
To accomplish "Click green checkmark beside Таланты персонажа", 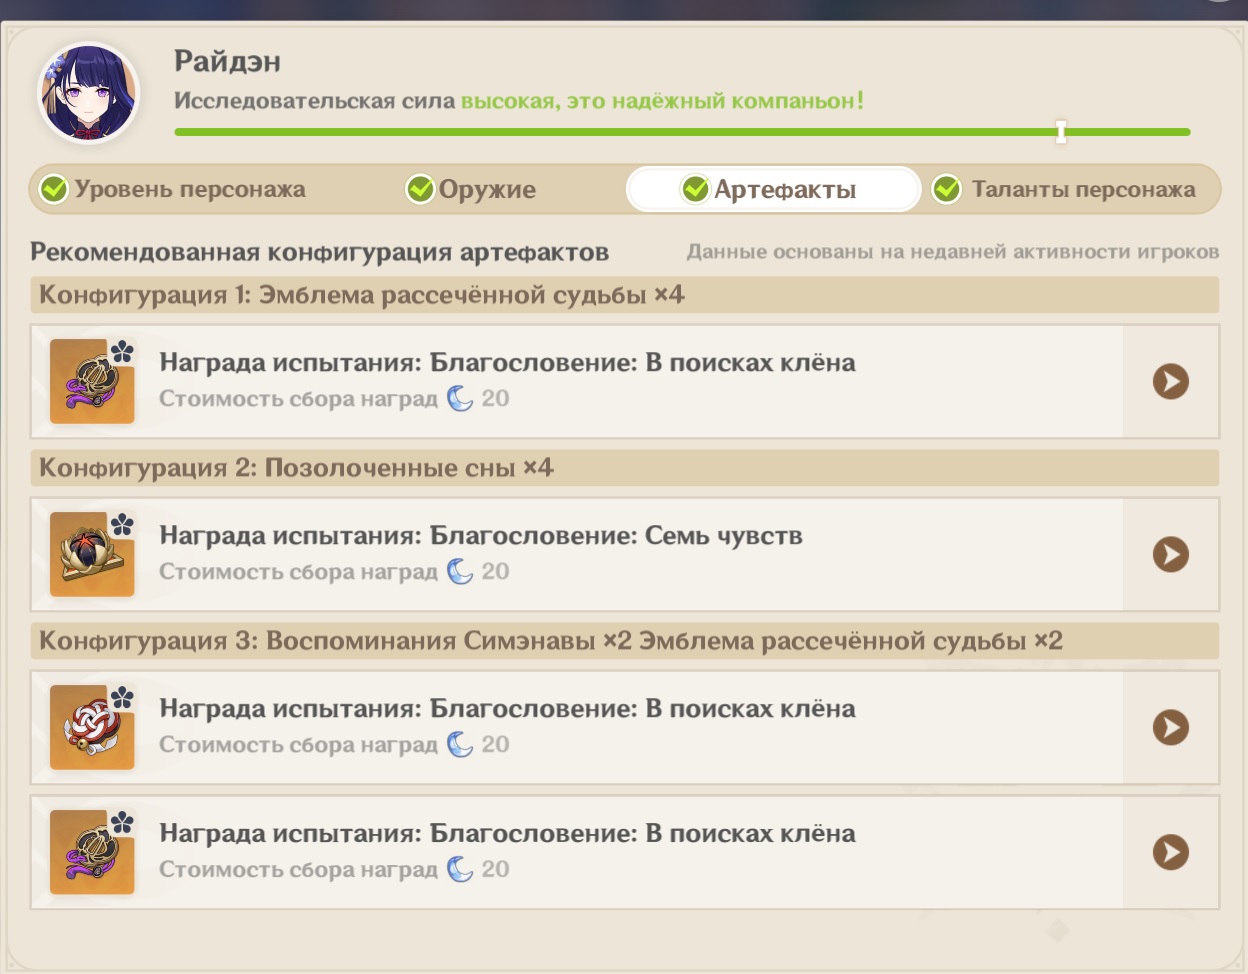I will coord(946,188).
